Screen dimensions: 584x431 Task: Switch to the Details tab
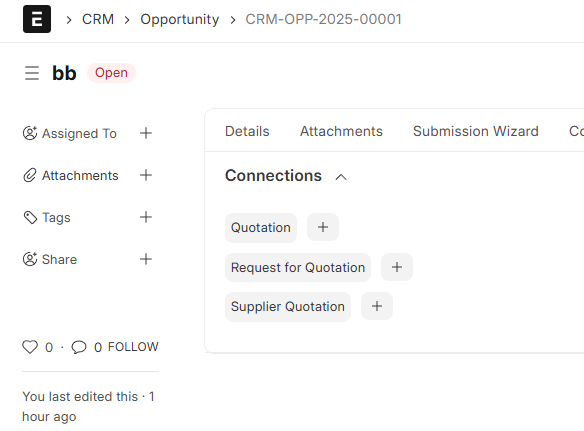pyautogui.click(x=247, y=131)
